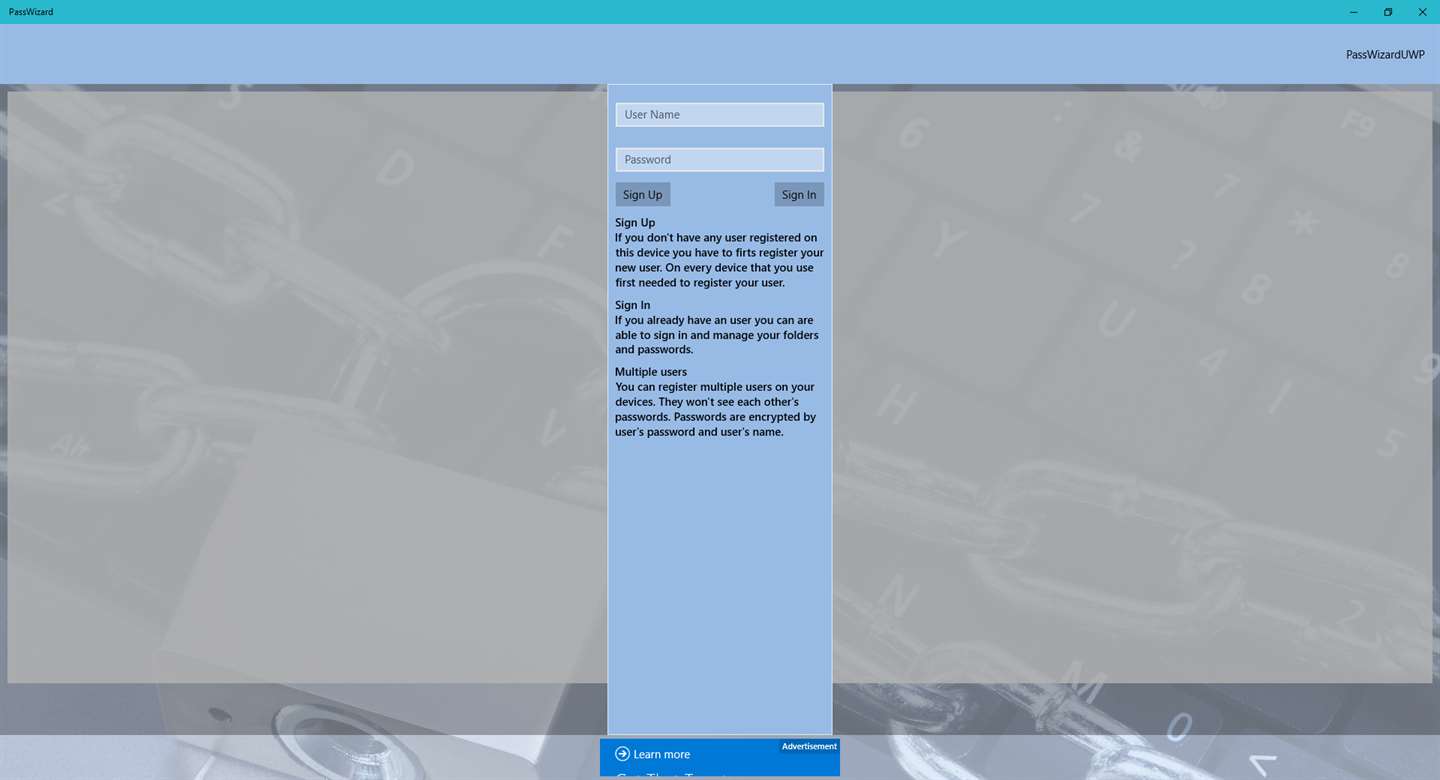Click into the Password field

pyautogui.click(x=719, y=160)
